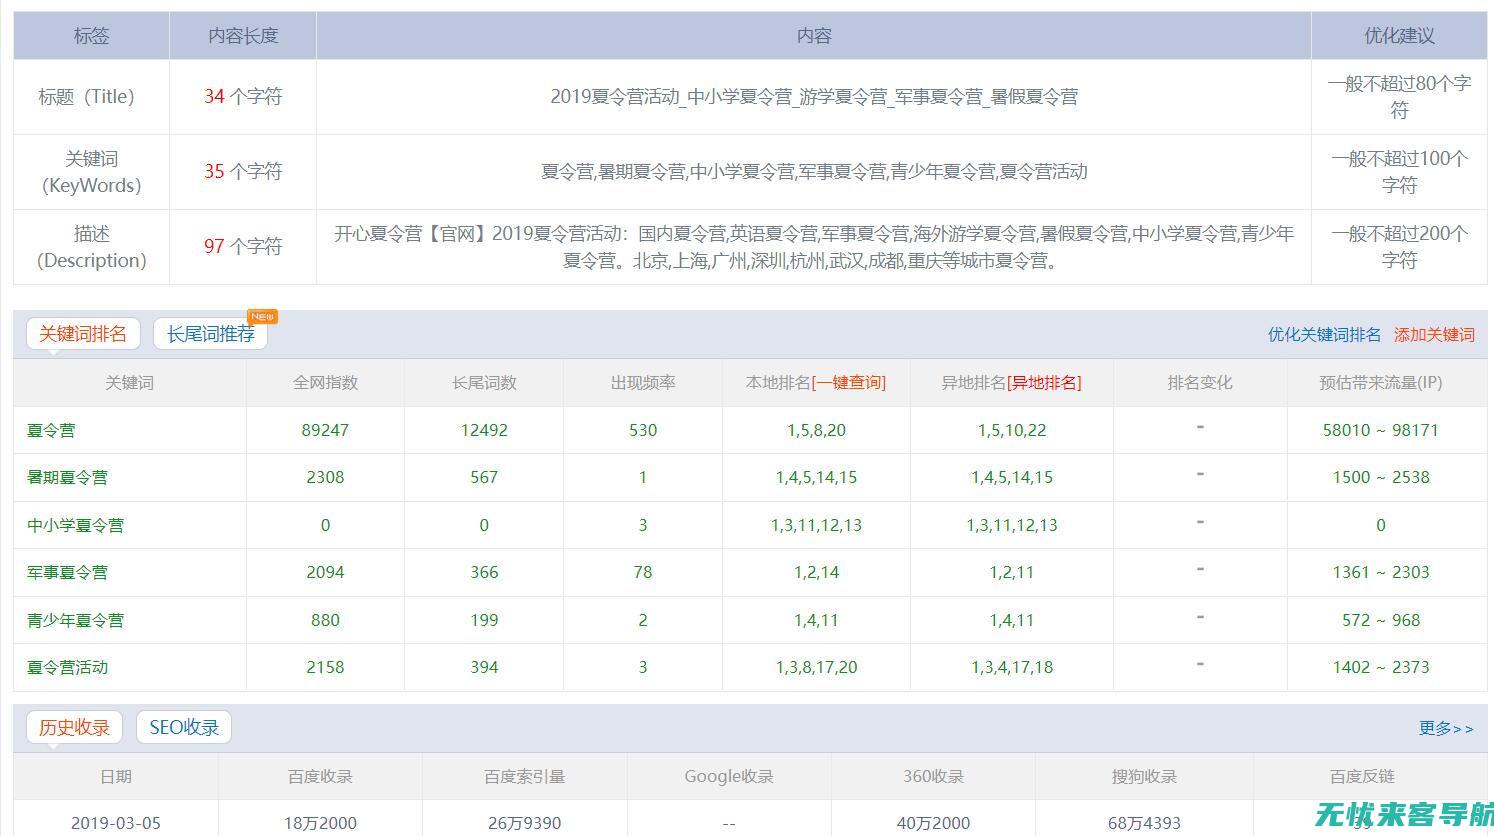Click the 异地排名 link in column header
The image size is (1494, 836).
(1044, 383)
